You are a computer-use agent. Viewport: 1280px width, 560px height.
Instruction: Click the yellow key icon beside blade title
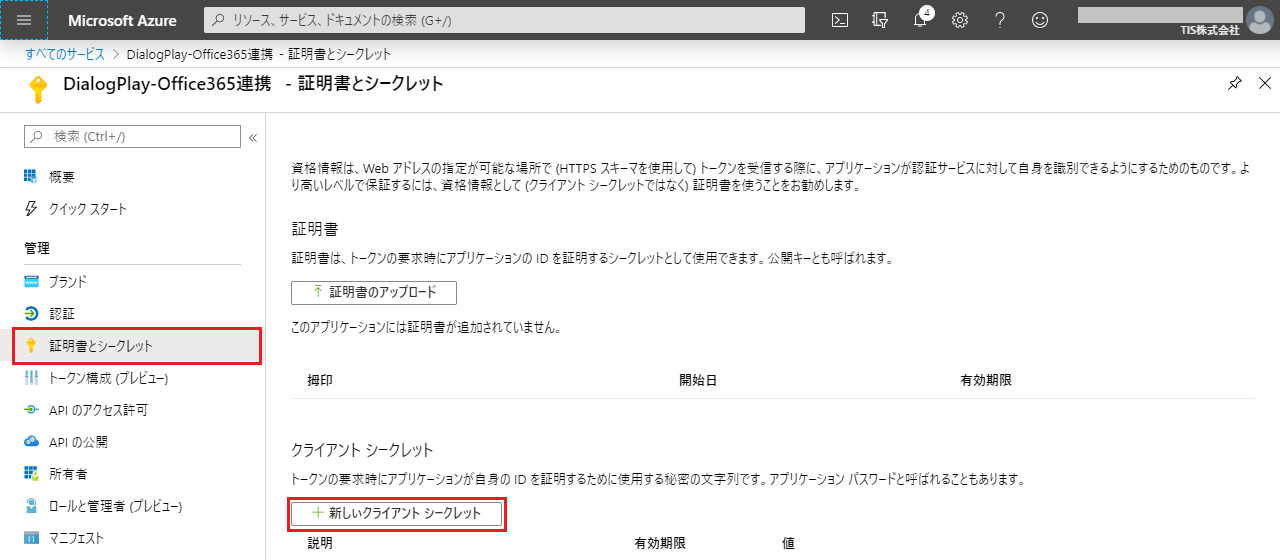[39, 88]
